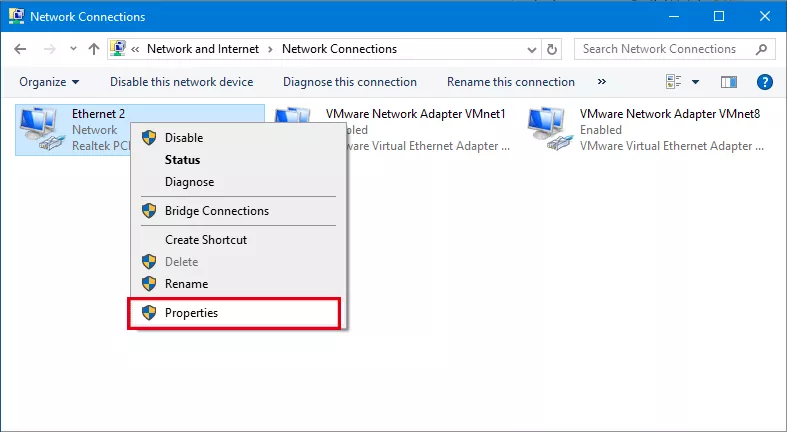787x432 pixels.
Task: Go back with the back arrow
Action: 20,49
